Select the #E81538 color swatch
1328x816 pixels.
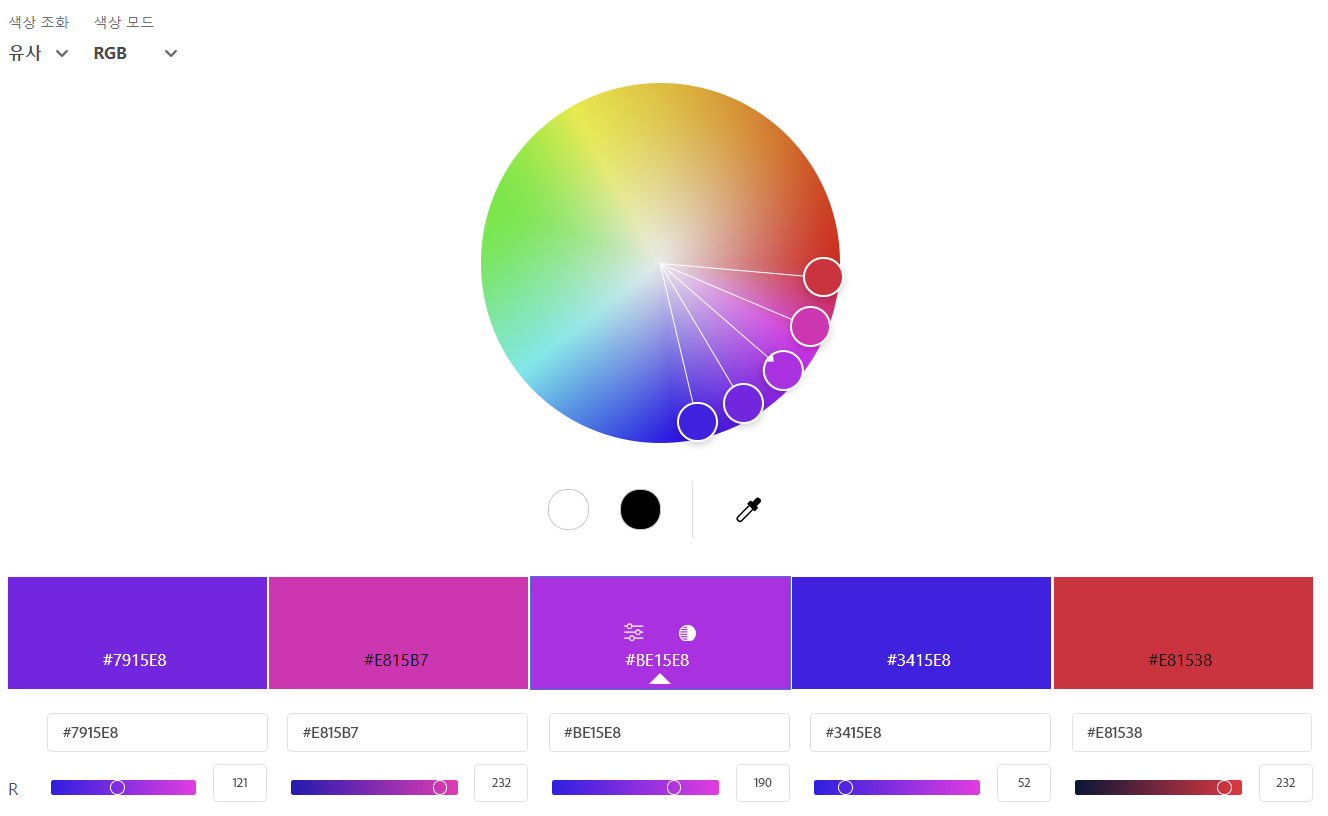(1183, 632)
